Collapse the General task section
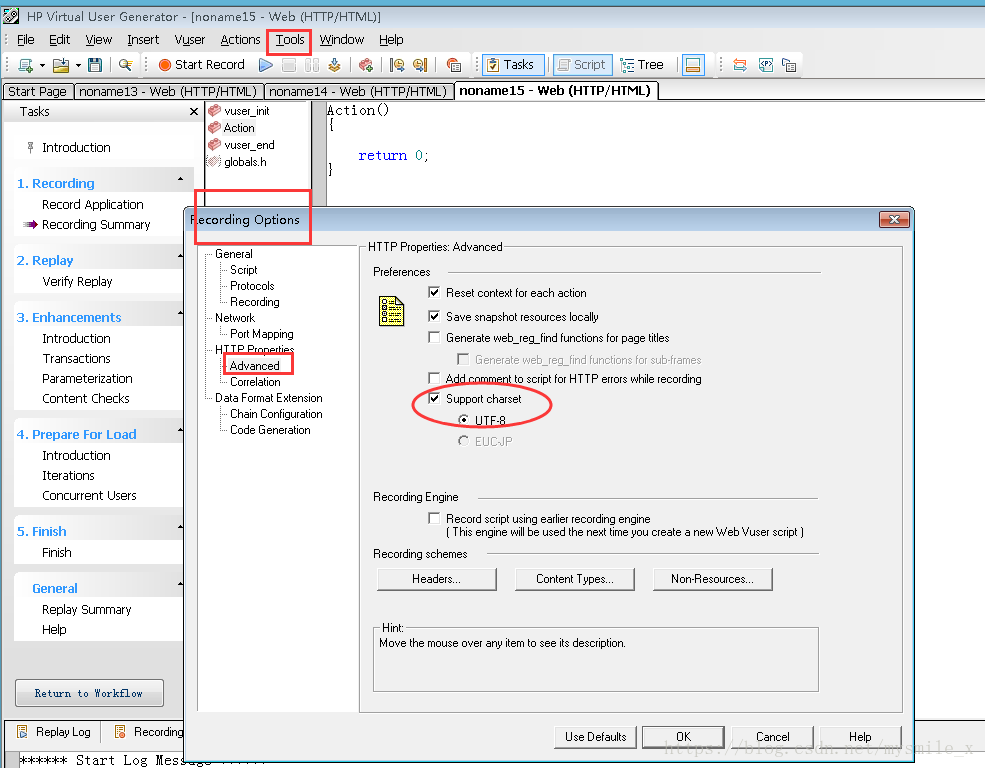Viewport: 985px width, 768px height. coord(180,584)
